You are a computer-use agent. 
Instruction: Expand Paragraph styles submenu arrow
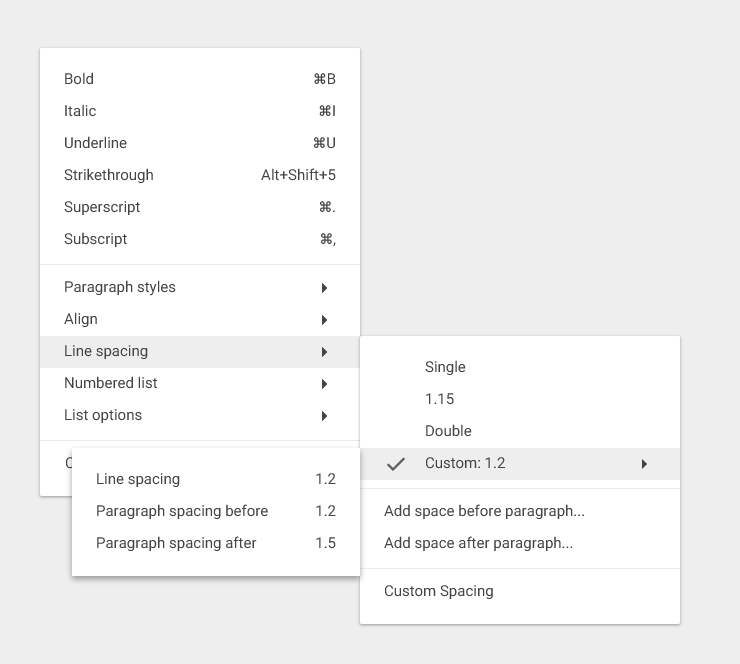[324, 288]
